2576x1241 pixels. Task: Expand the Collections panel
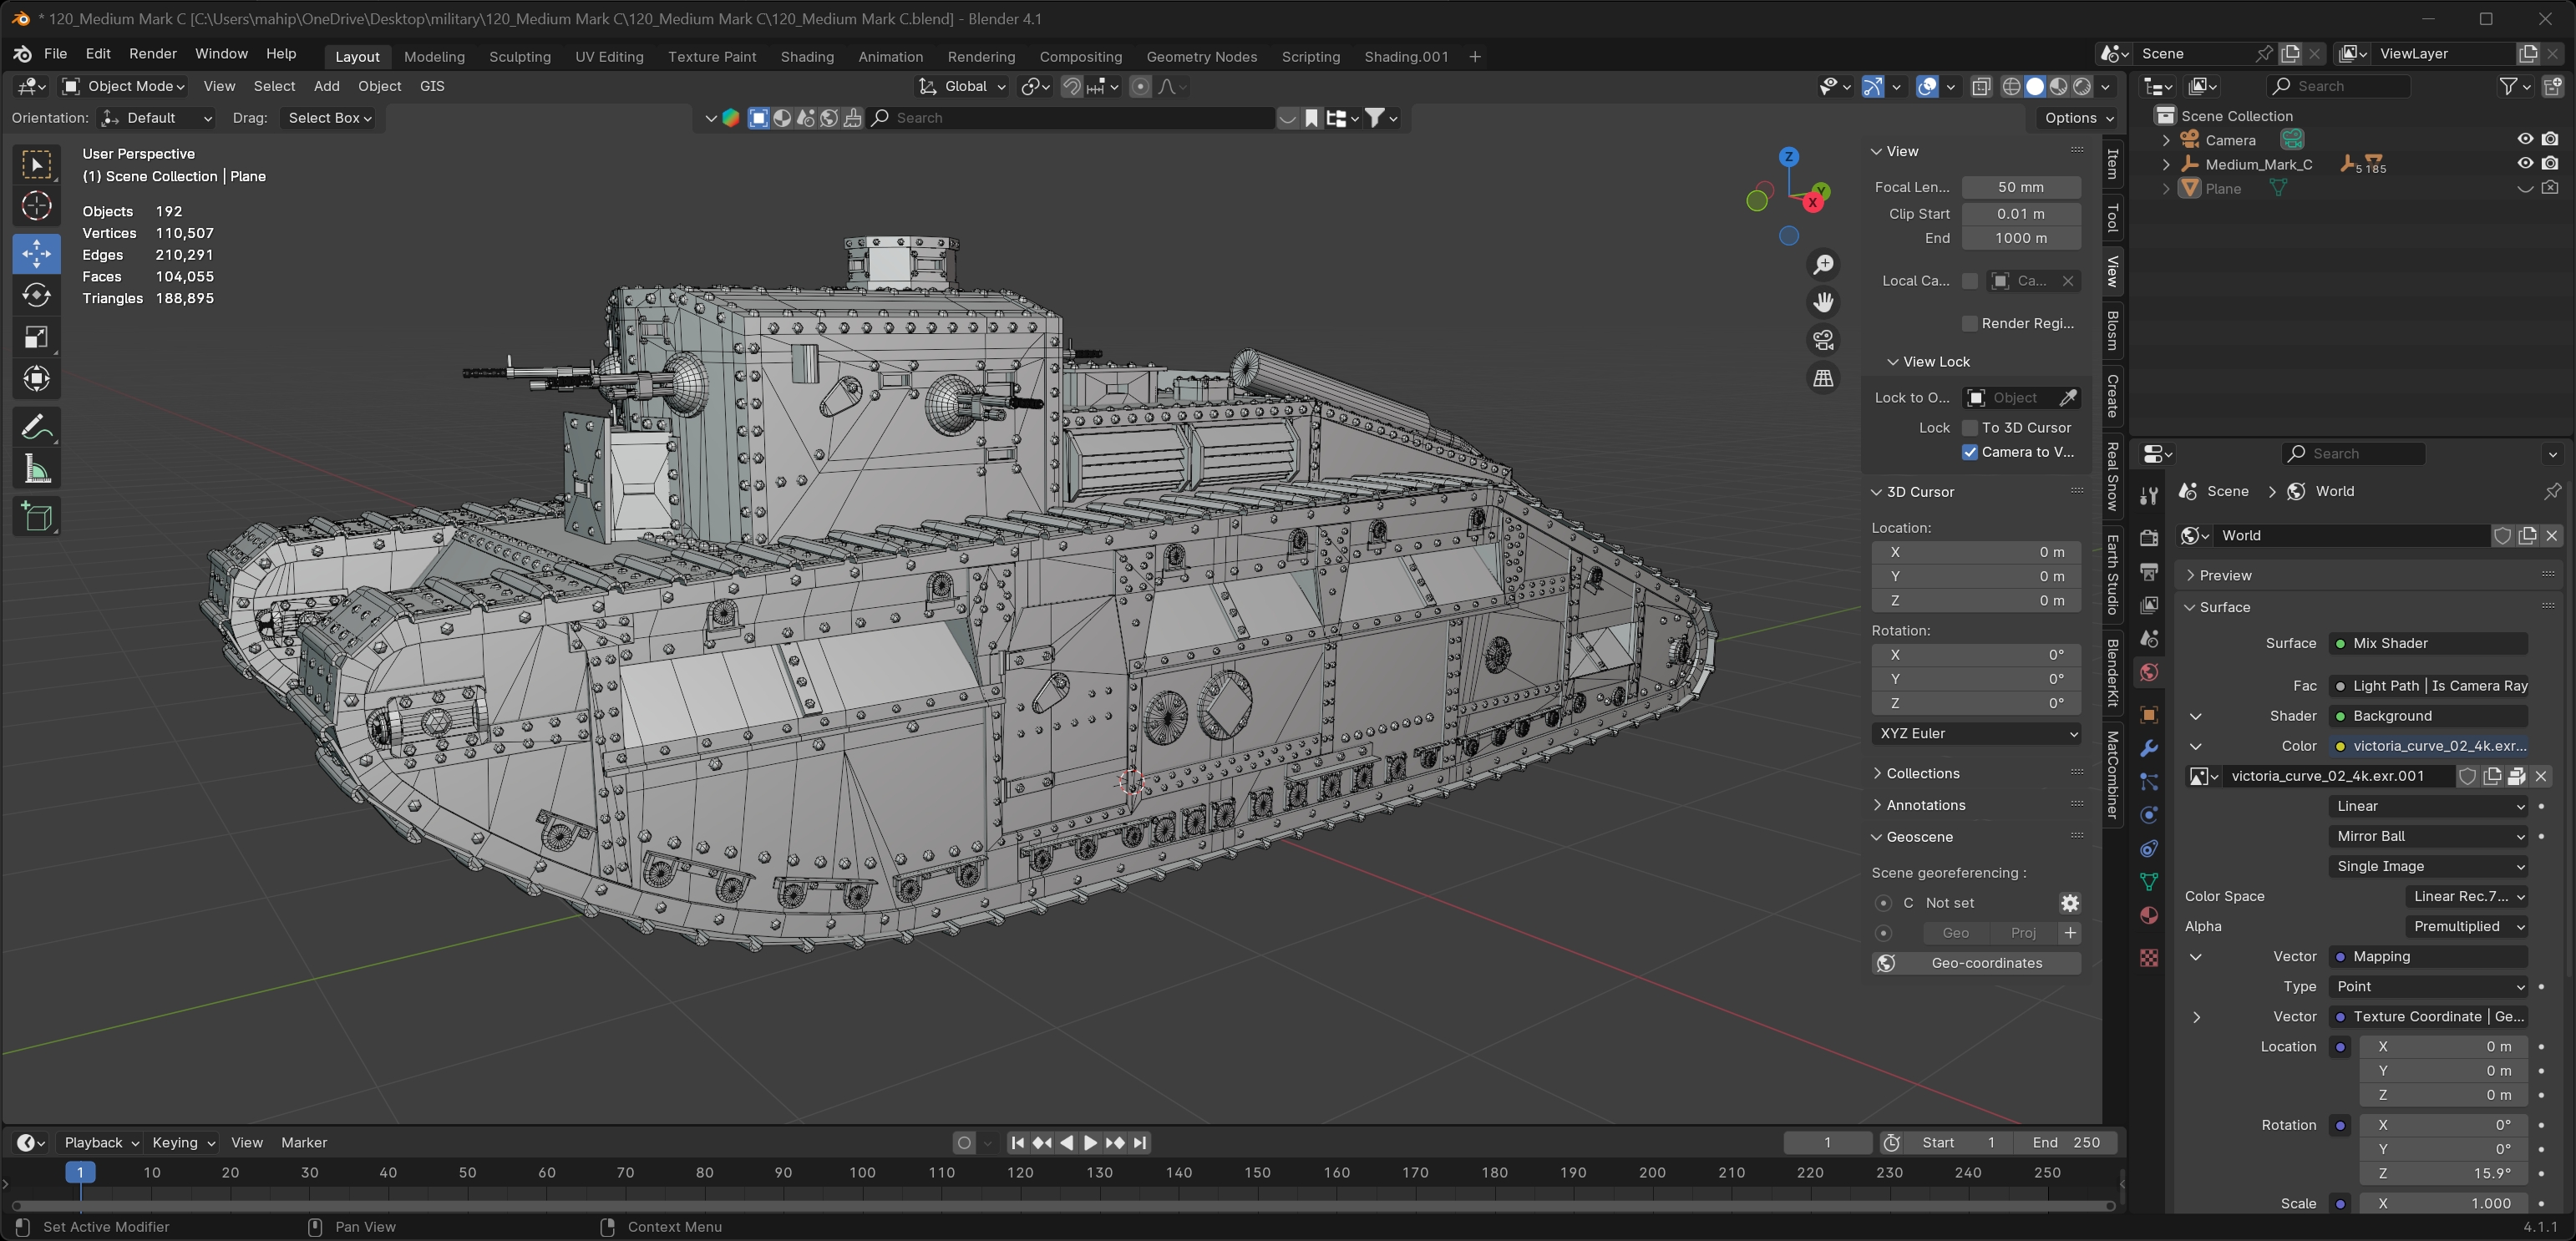click(1922, 773)
